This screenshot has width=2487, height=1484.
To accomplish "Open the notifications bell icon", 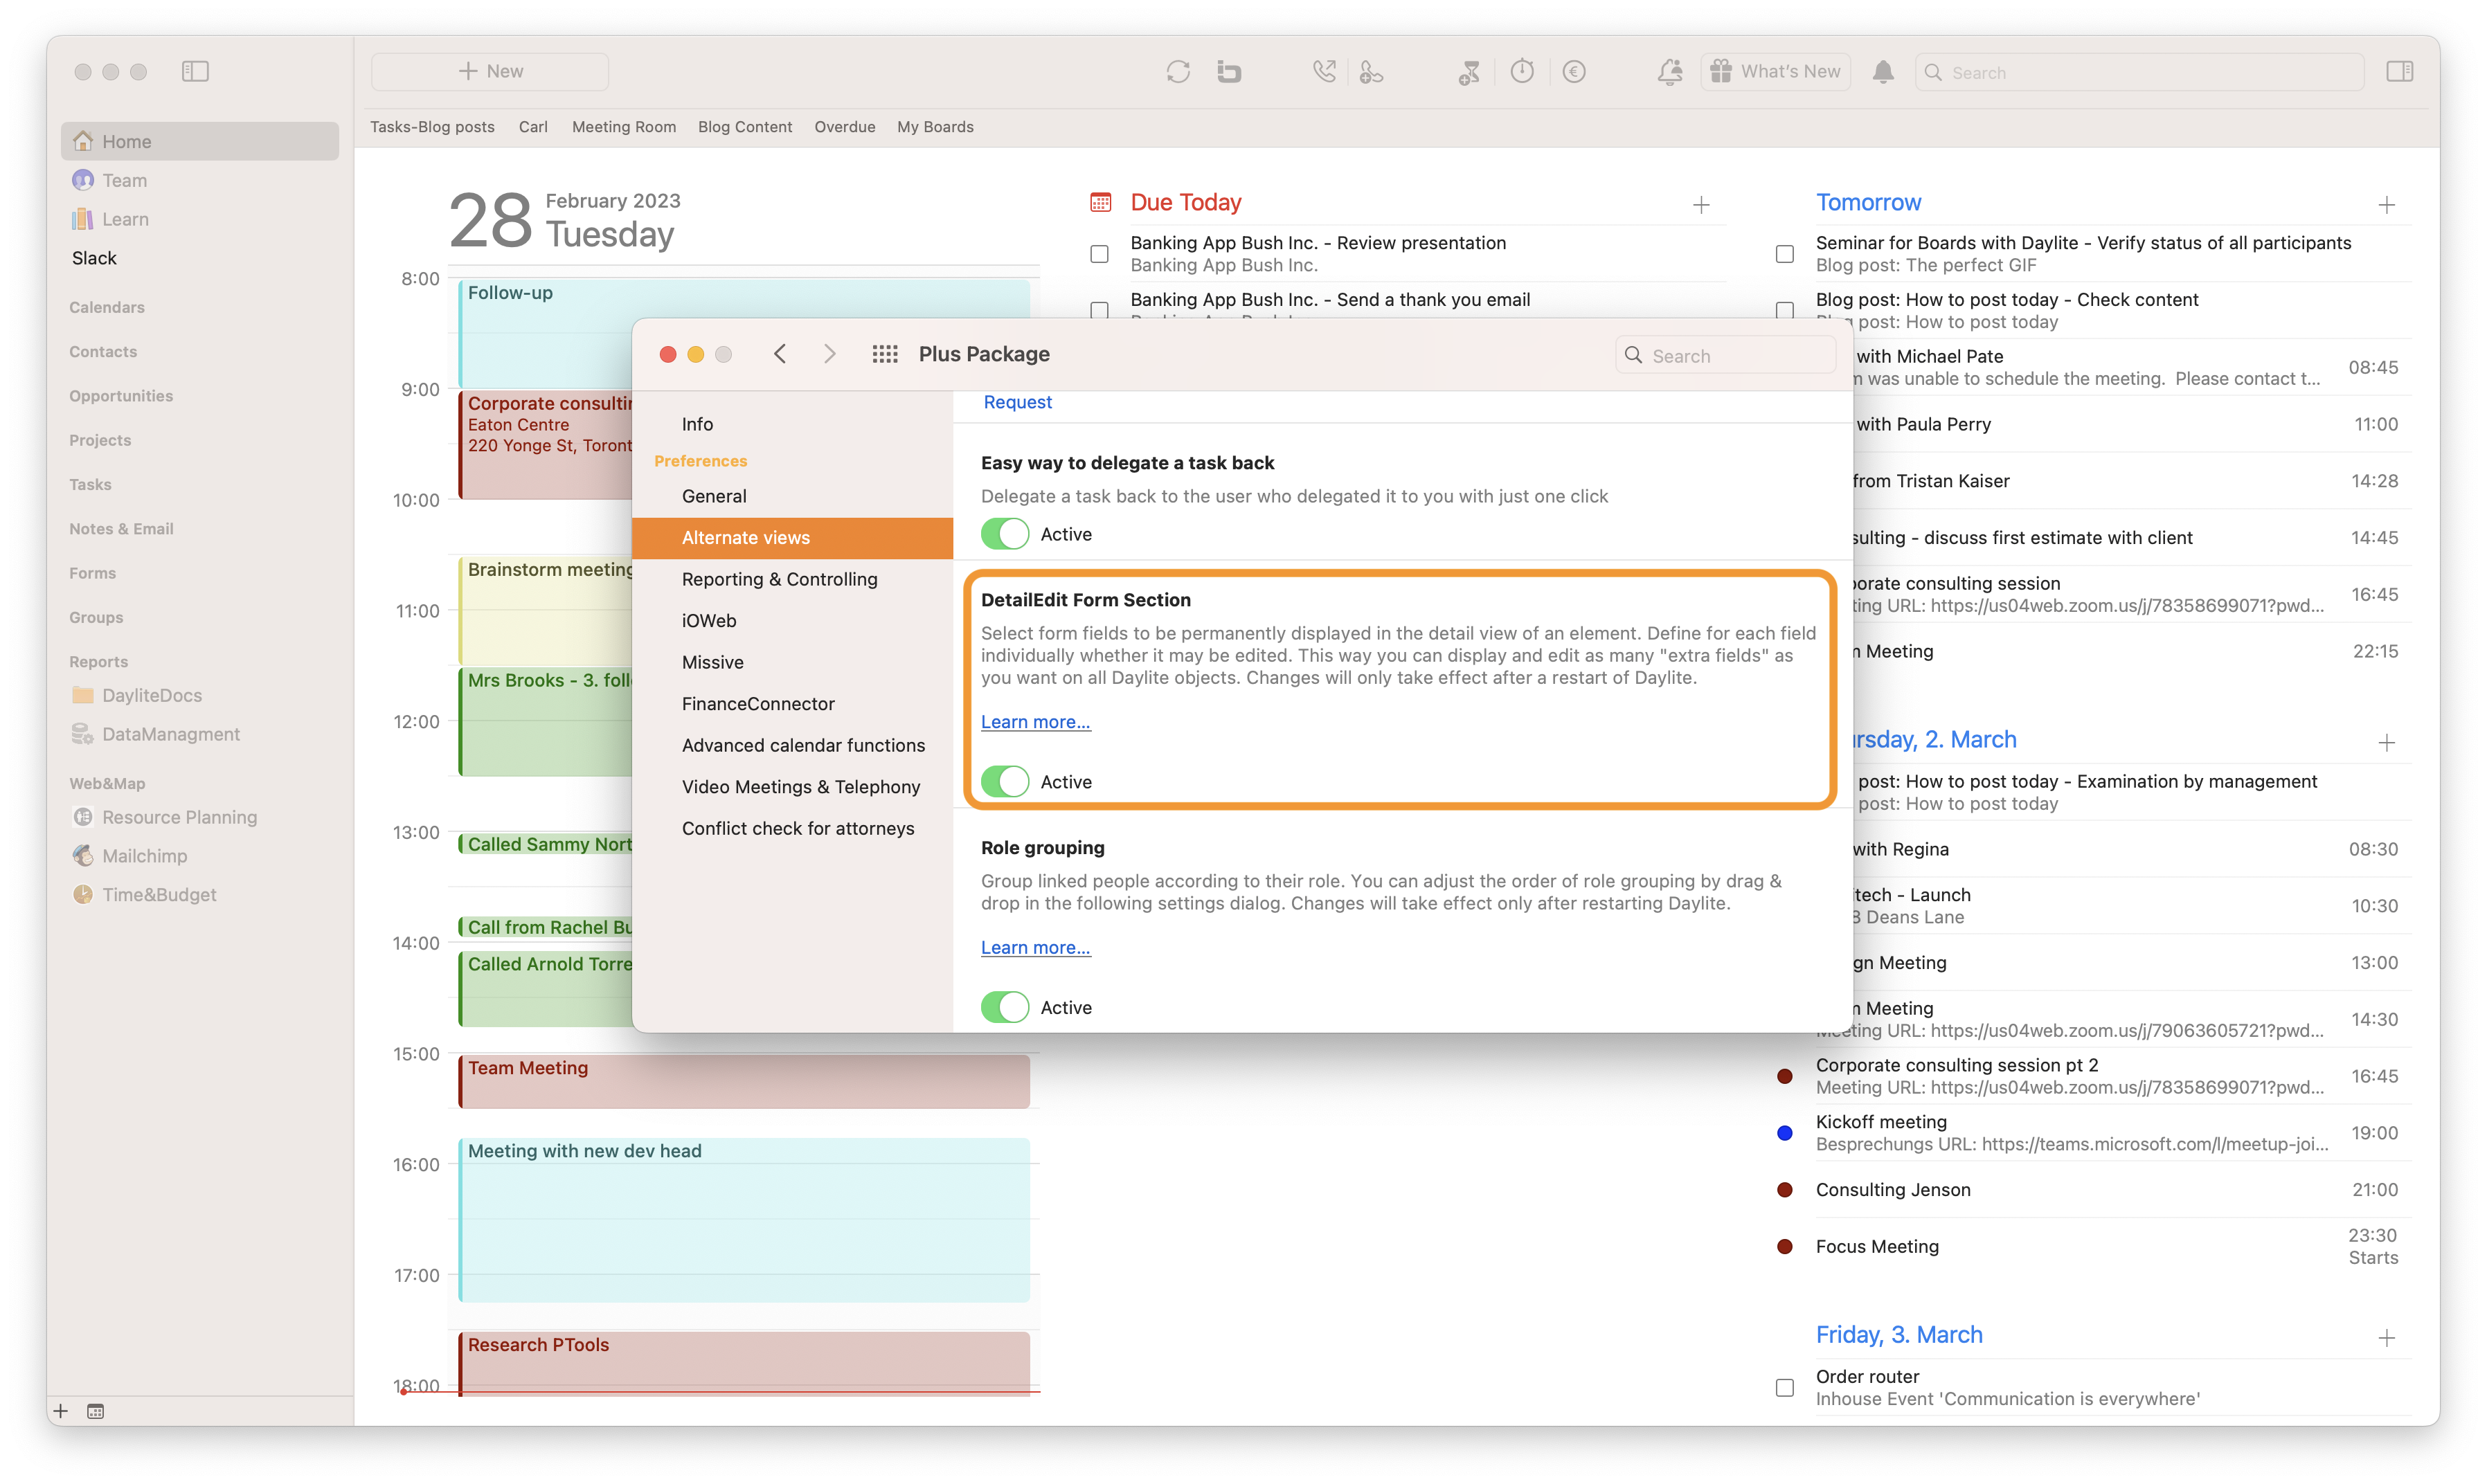I will (x=1883, y=71).
